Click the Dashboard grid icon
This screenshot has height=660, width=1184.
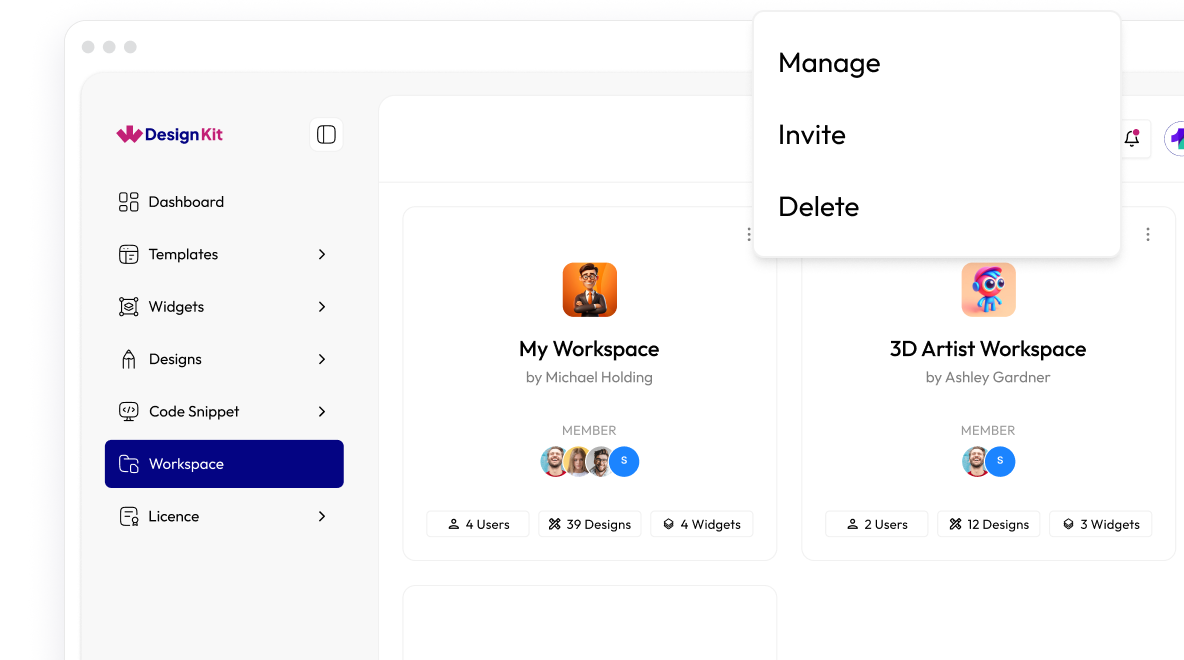pos(128,202)
